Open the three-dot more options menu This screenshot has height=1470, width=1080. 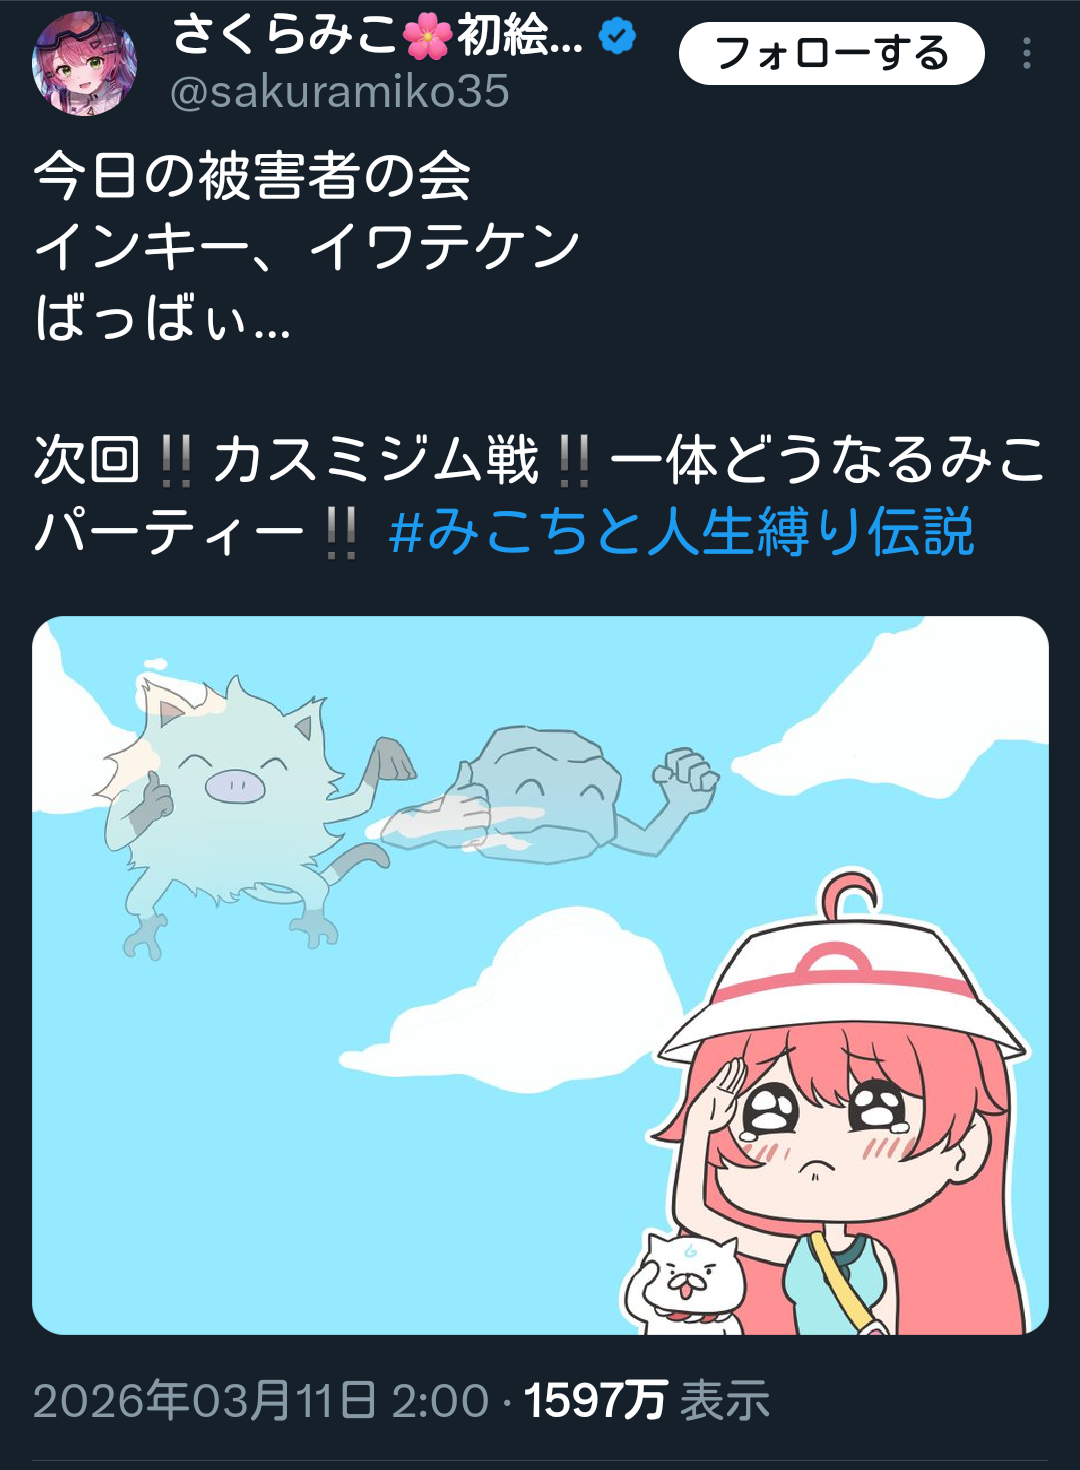1026,53
